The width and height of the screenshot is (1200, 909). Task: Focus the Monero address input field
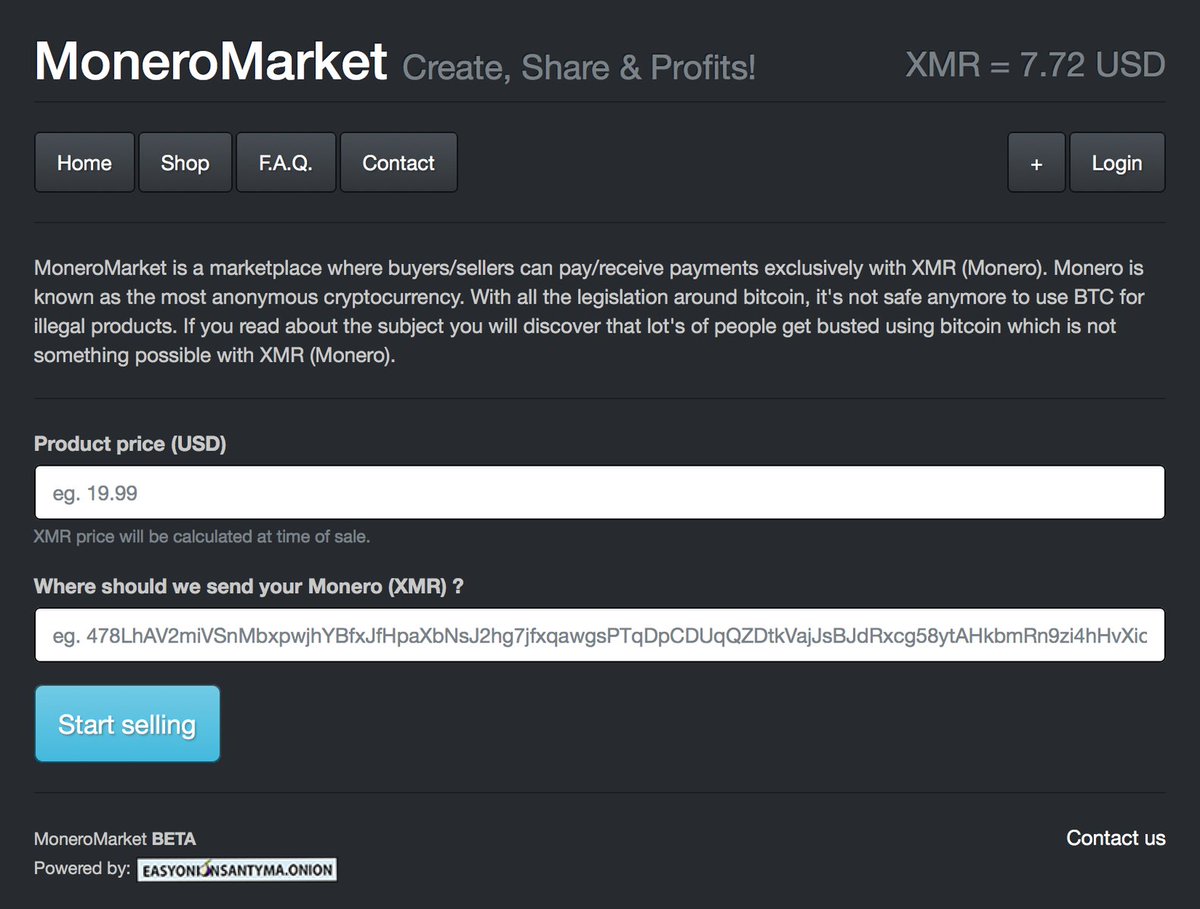[x=600, y=635]
